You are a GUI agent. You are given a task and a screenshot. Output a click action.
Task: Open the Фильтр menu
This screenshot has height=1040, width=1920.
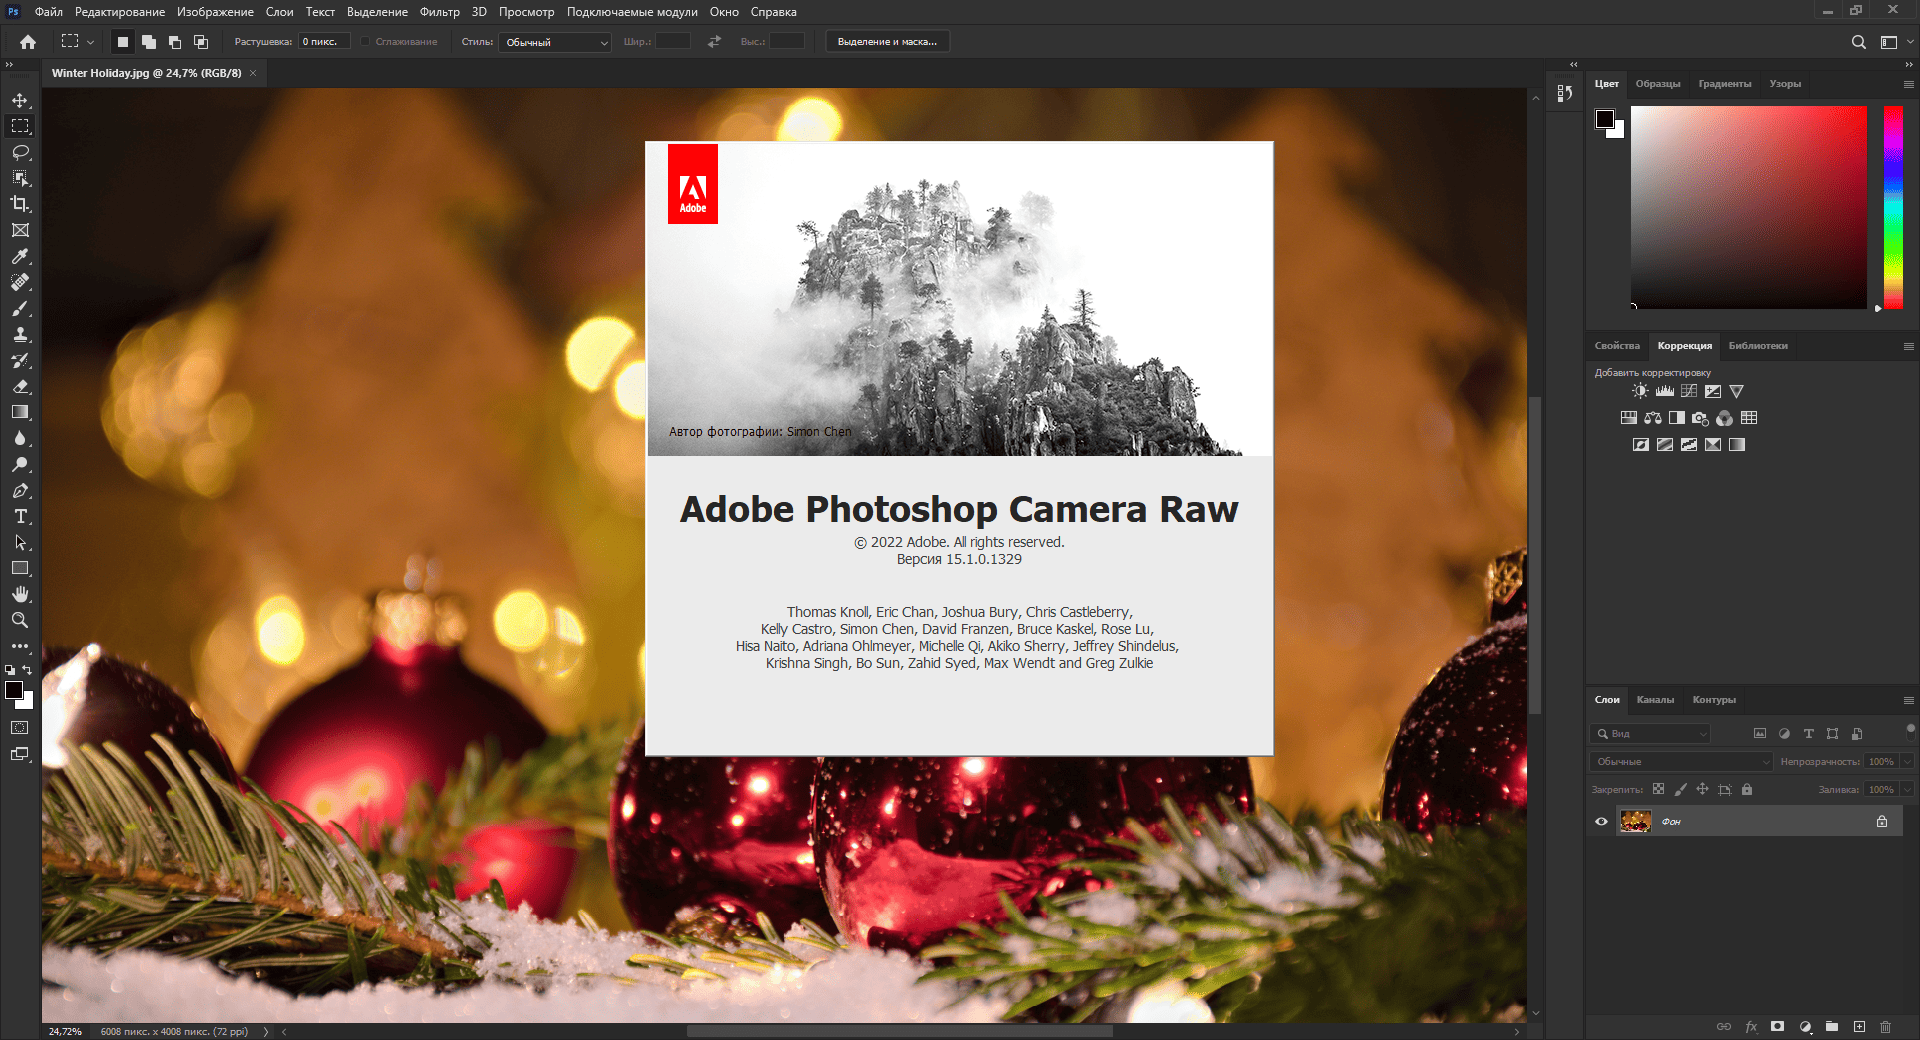(440, 12)
